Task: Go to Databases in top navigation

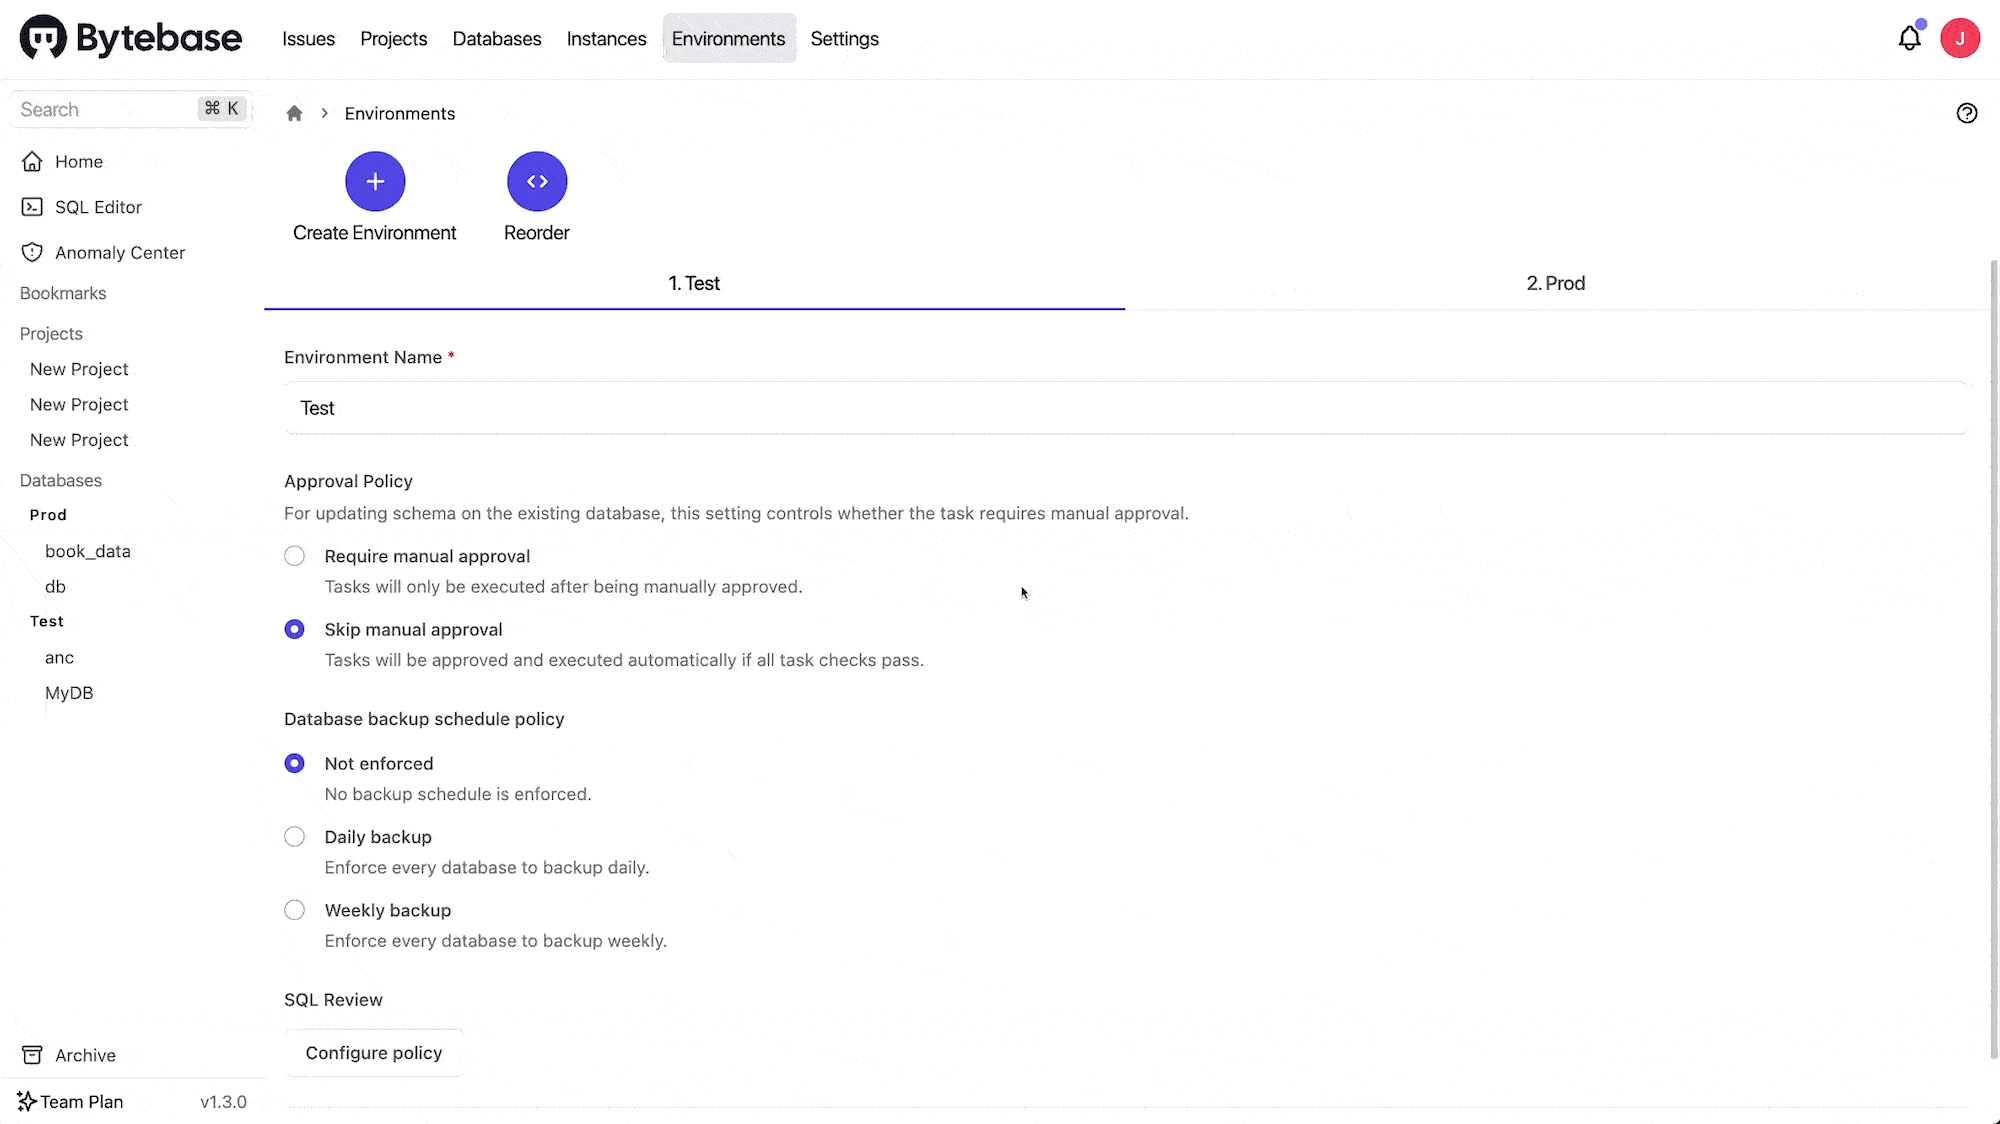Action: (x=496, y=38)
